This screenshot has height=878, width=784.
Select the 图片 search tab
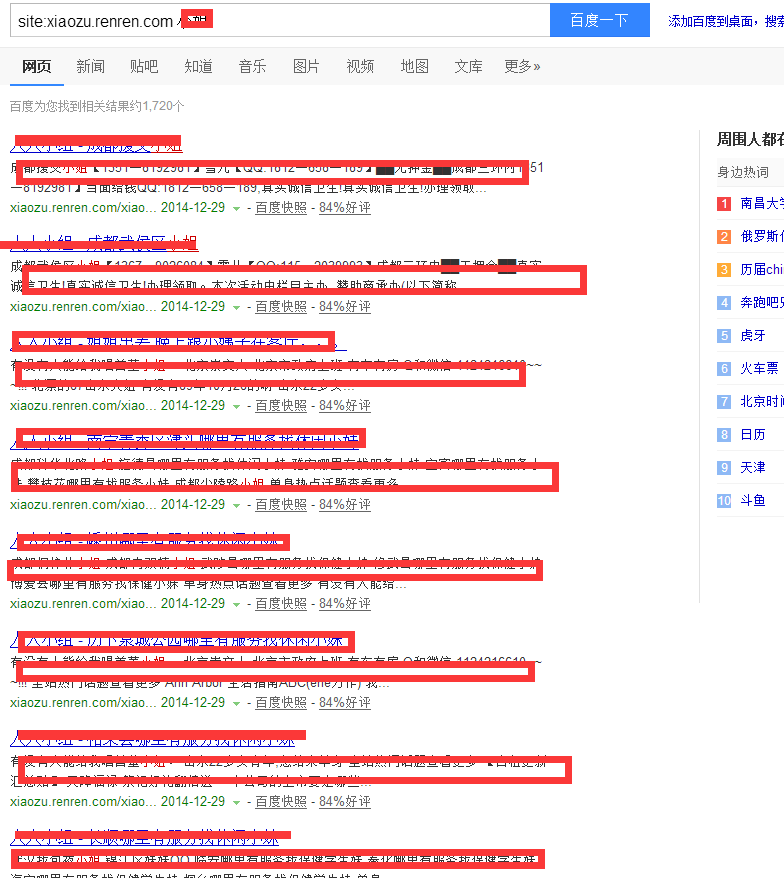[x=306, y=67]
